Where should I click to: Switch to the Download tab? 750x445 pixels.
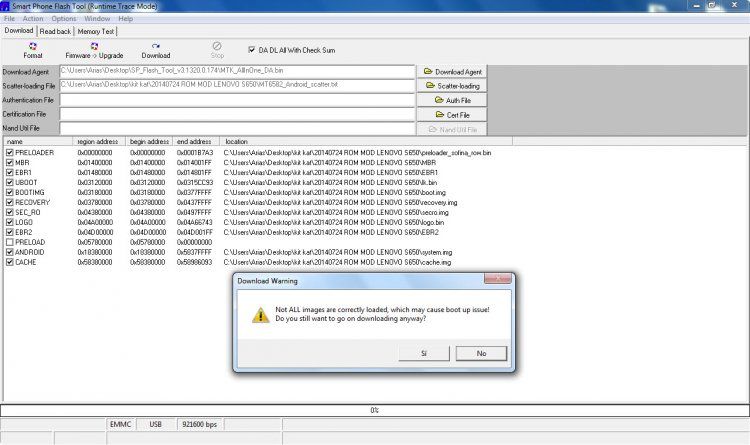(19, 31)
